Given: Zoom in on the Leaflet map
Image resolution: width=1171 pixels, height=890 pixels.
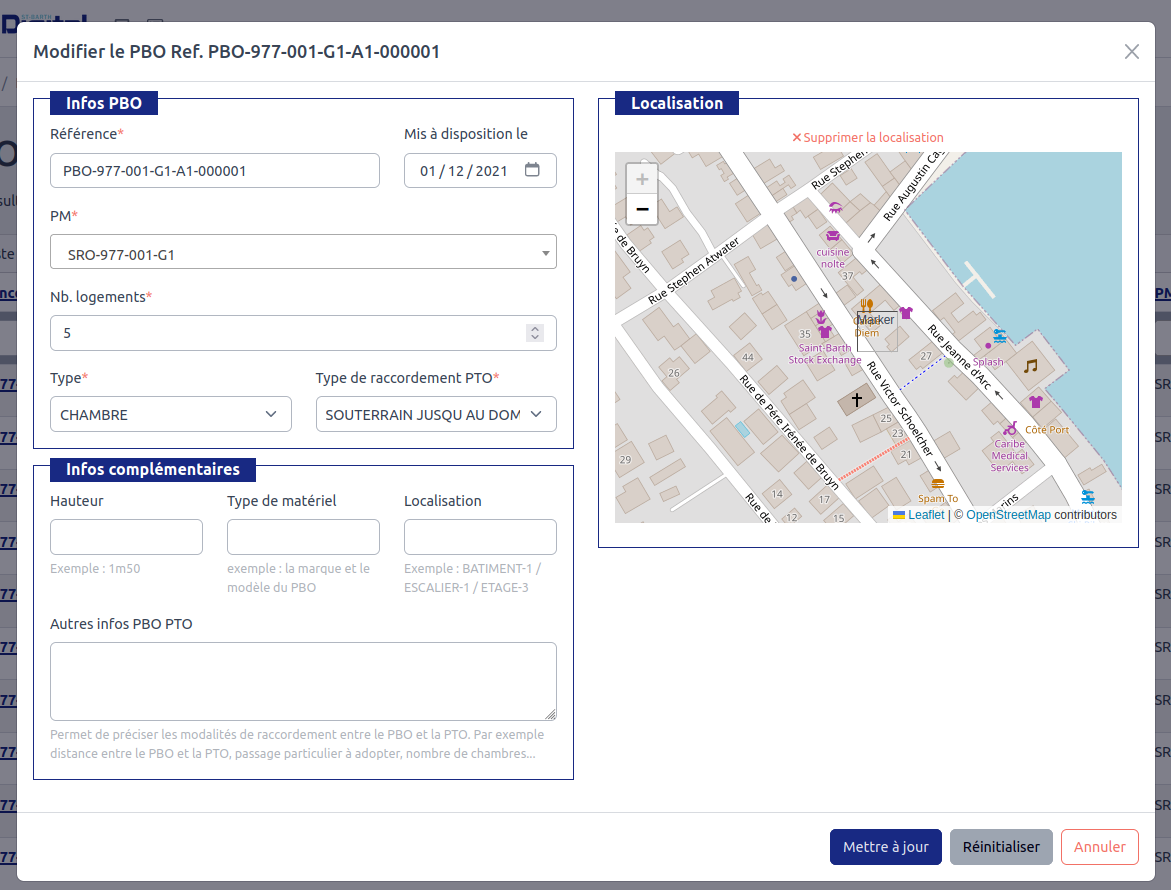Looking at the screenshot, I should click(x=641, y=178).
